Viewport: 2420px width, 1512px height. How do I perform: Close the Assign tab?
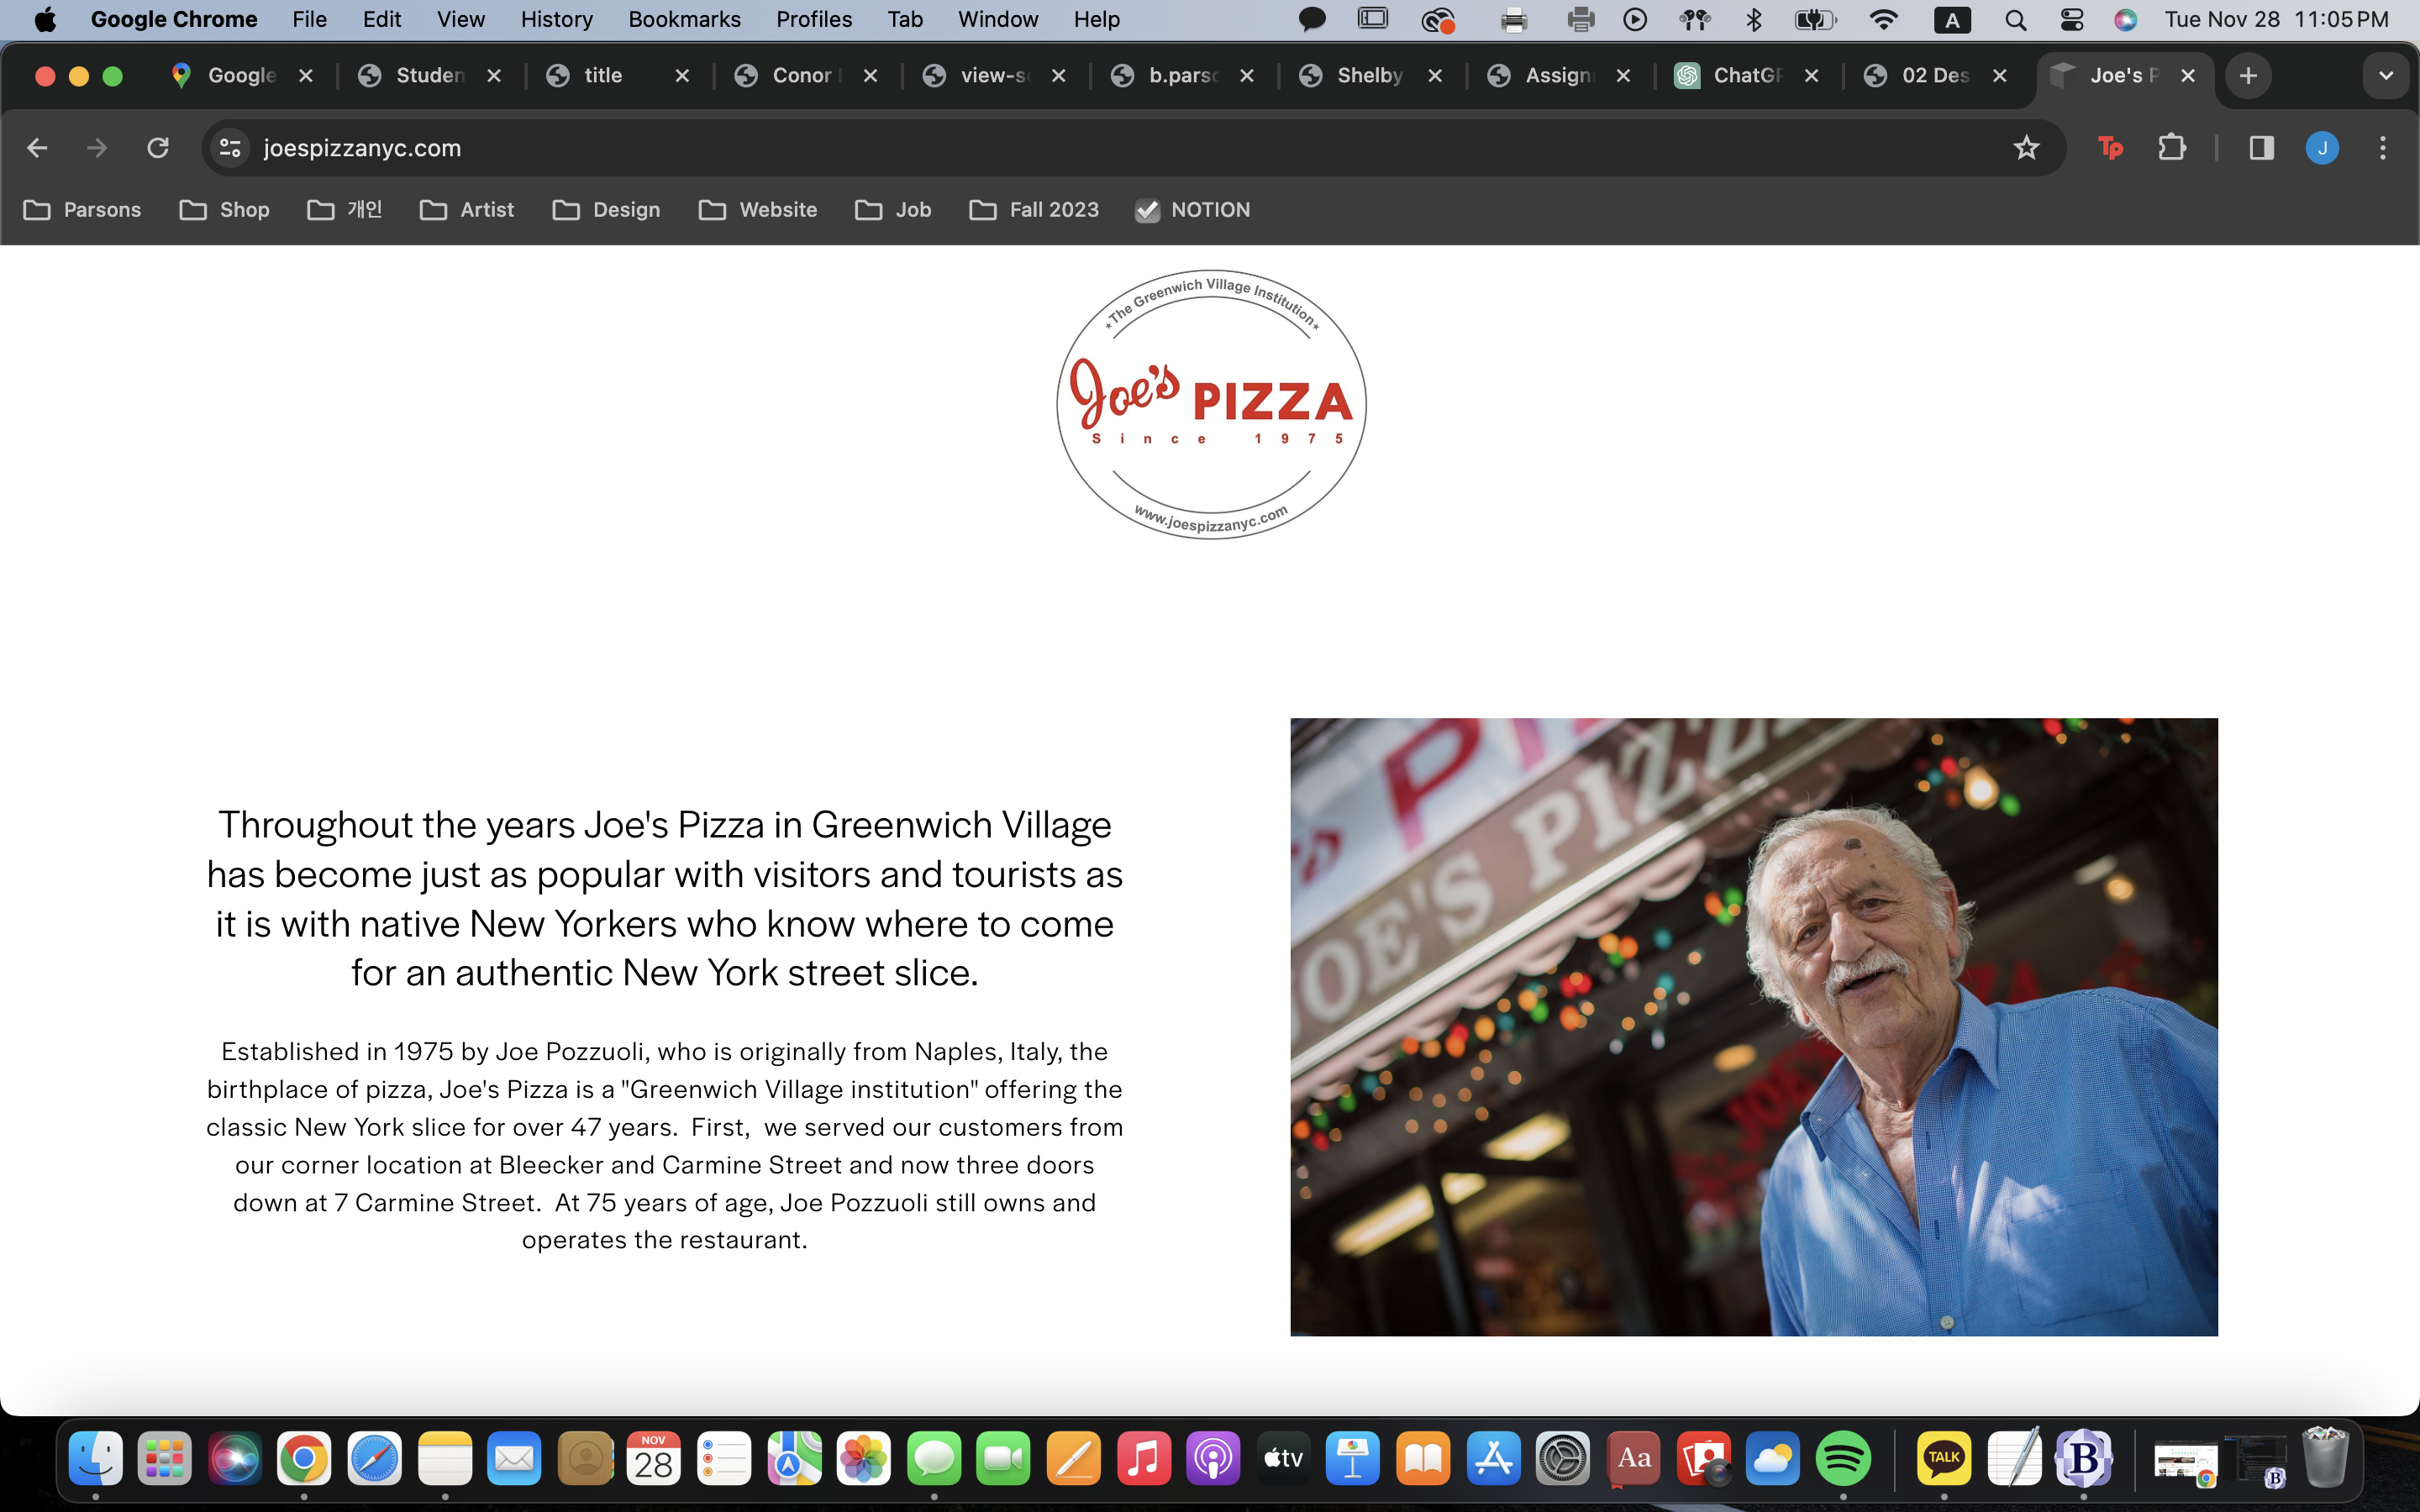(x=1623, y=76)
